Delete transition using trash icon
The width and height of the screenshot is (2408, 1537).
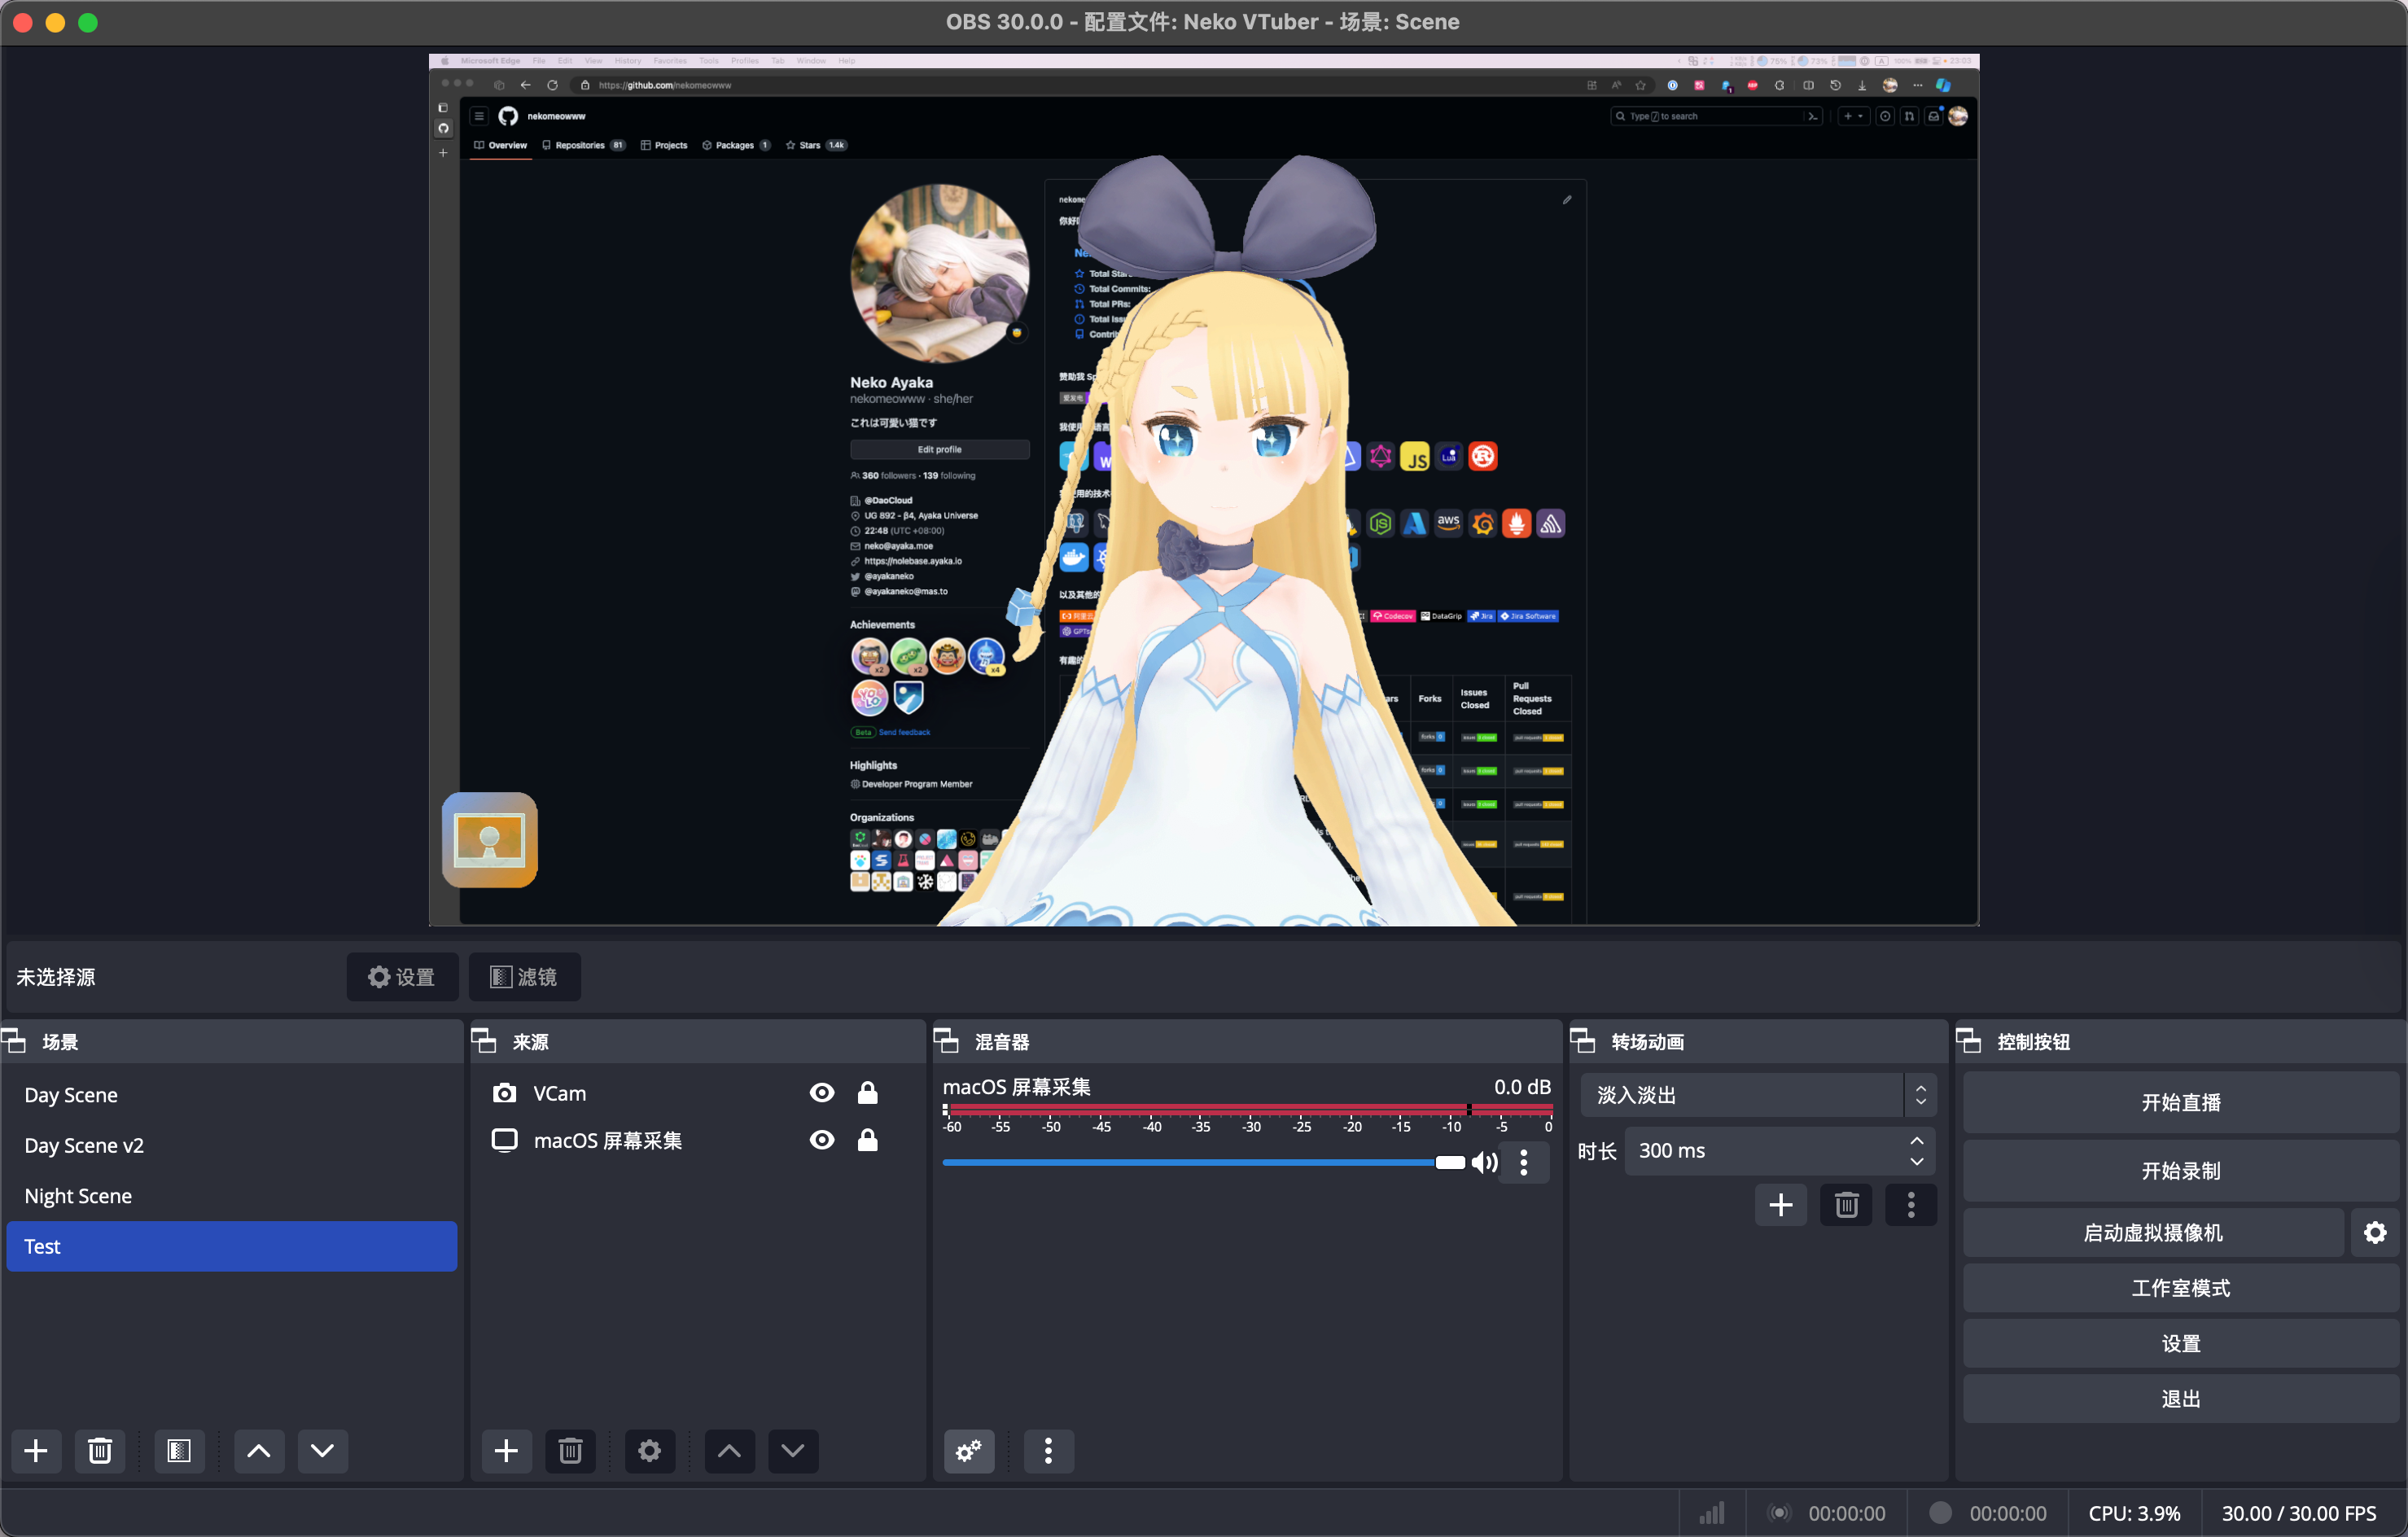click(1846, 1205)
